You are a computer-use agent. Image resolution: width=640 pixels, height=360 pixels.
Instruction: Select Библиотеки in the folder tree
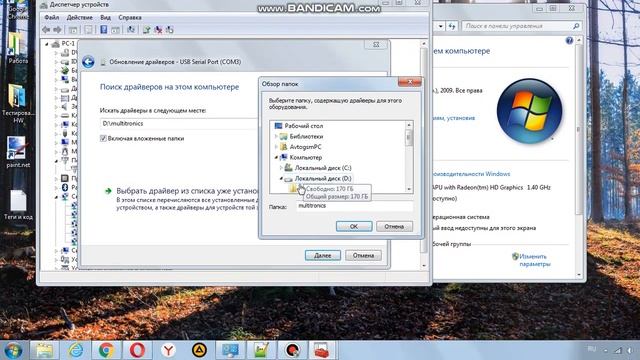[x=306, y=136]
